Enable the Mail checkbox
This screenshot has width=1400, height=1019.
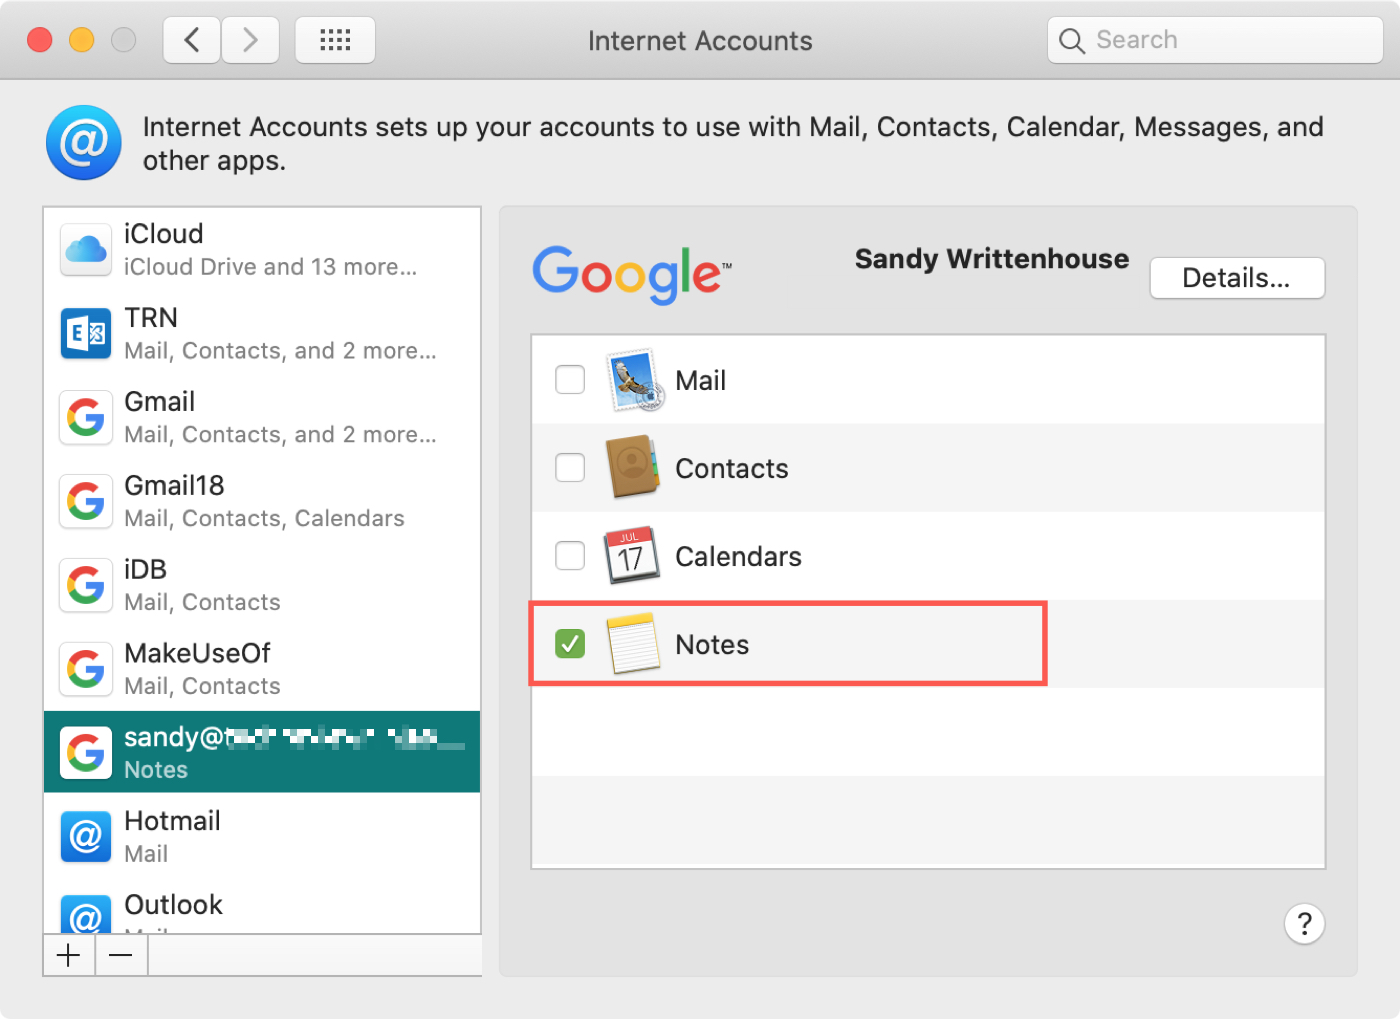[x=570, y=380]
